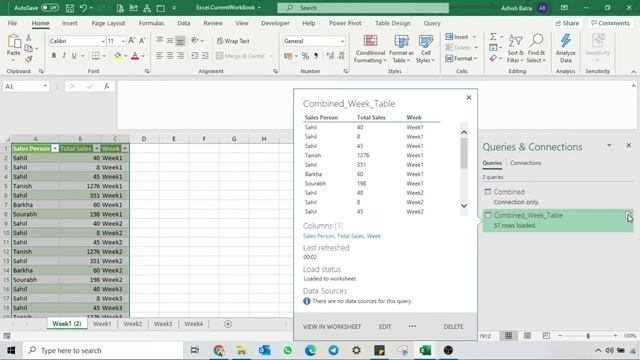
Task: Toggle Italic formatting
Action: tap(64, 56)
